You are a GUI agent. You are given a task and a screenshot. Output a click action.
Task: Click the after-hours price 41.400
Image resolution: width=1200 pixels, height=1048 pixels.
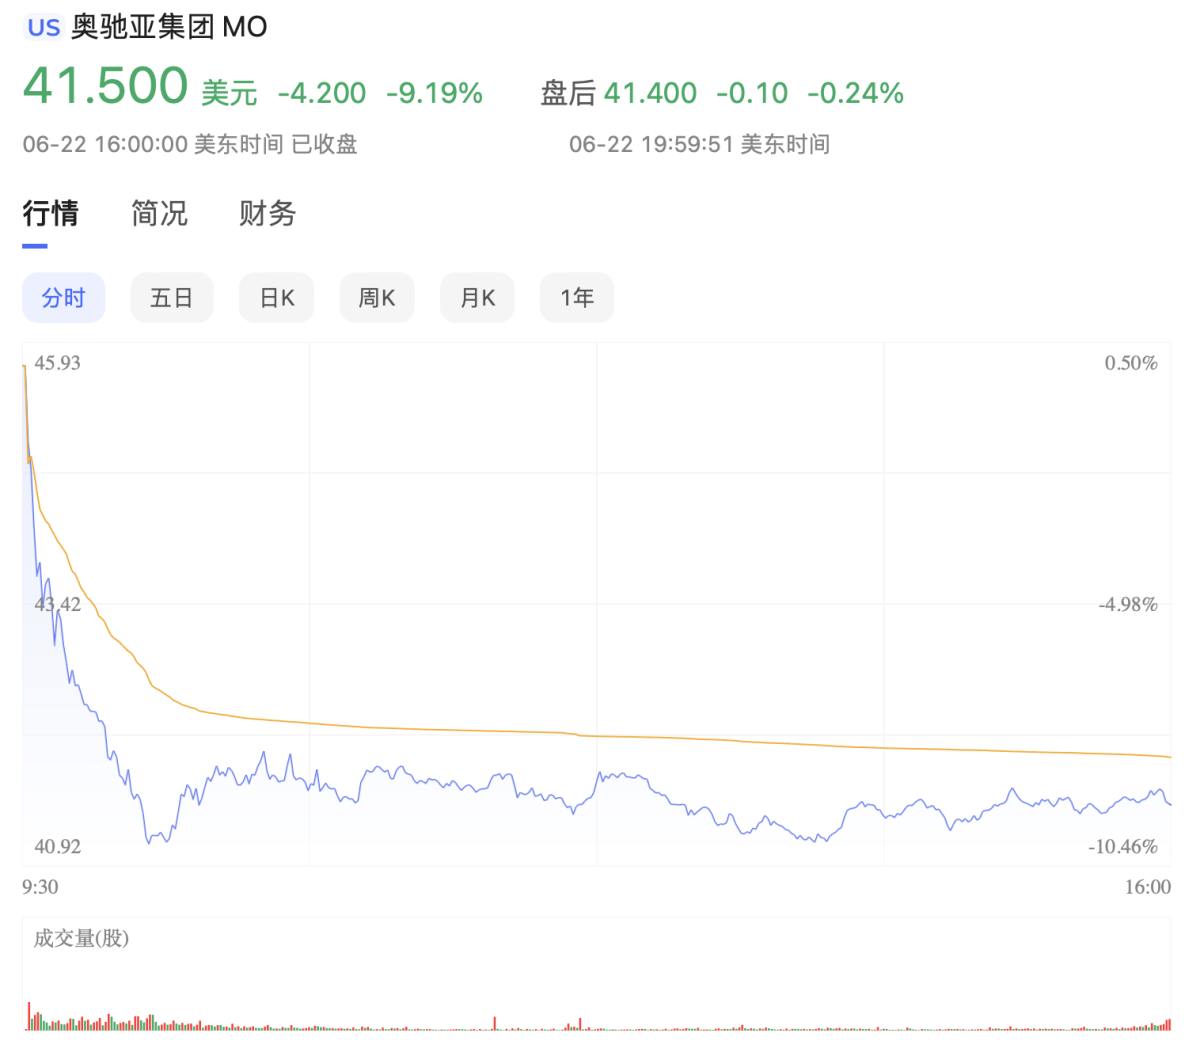point(650,92)
